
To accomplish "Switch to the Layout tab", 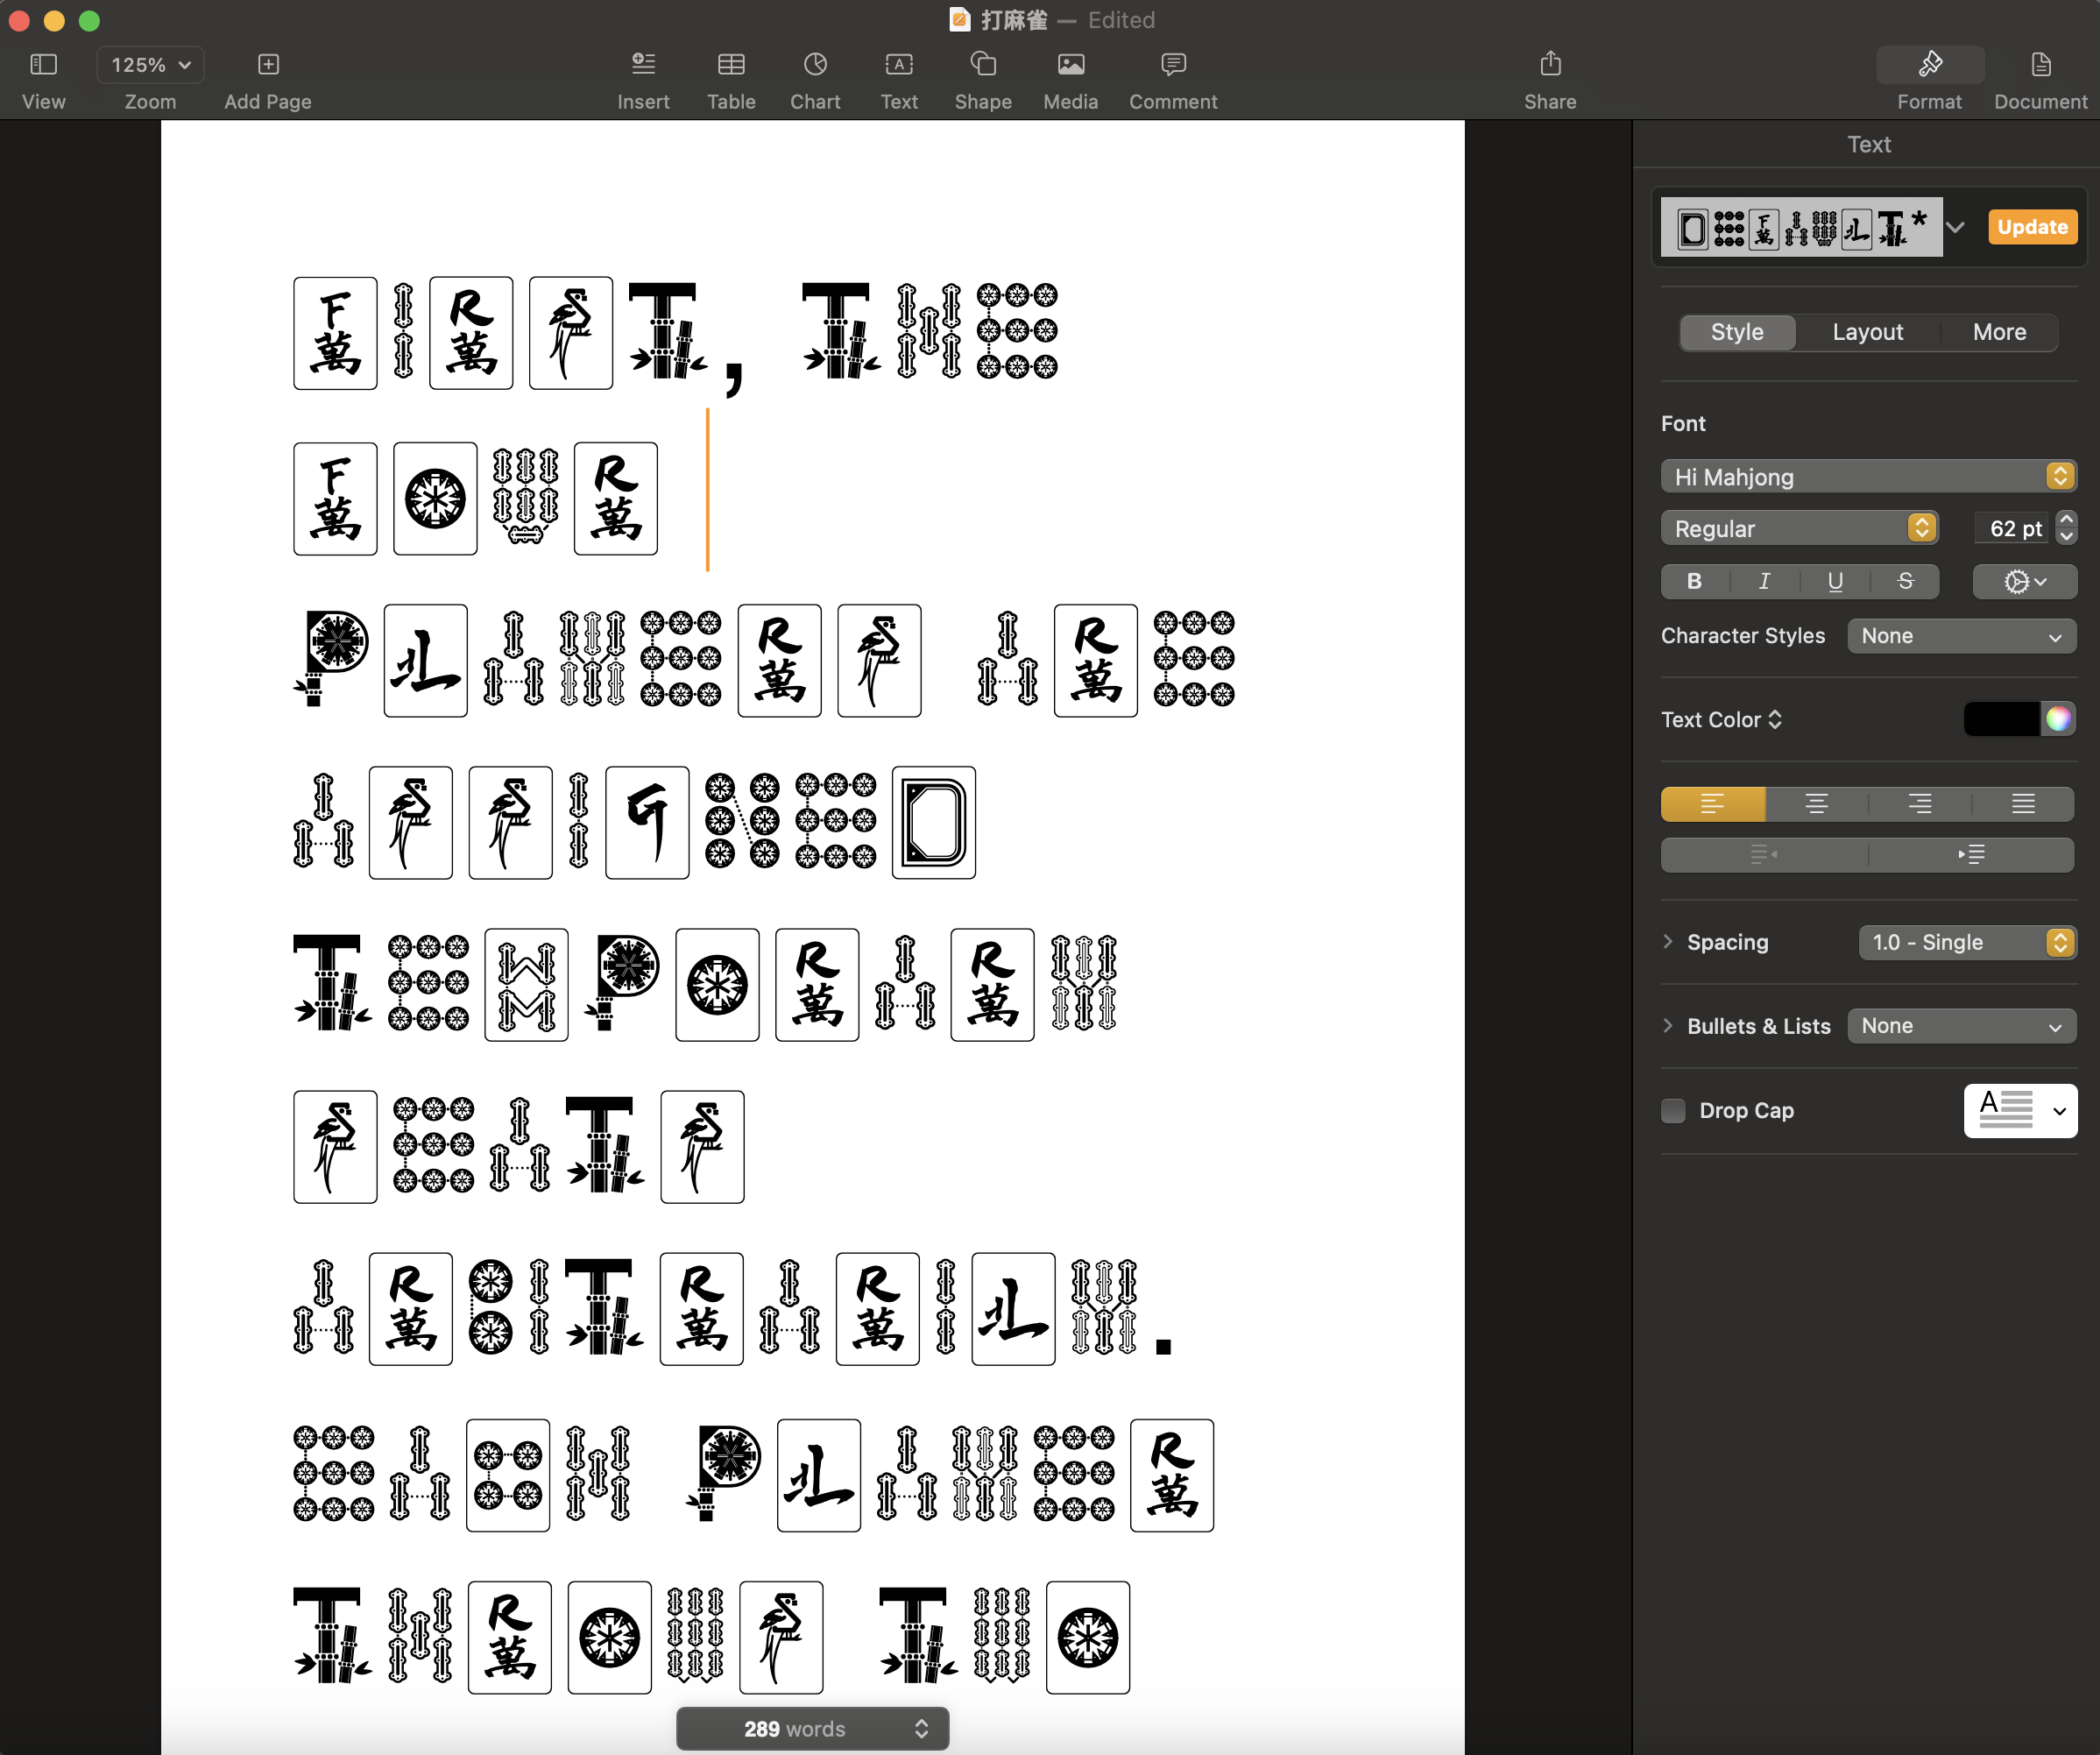I will click(x=1867, y=332).
